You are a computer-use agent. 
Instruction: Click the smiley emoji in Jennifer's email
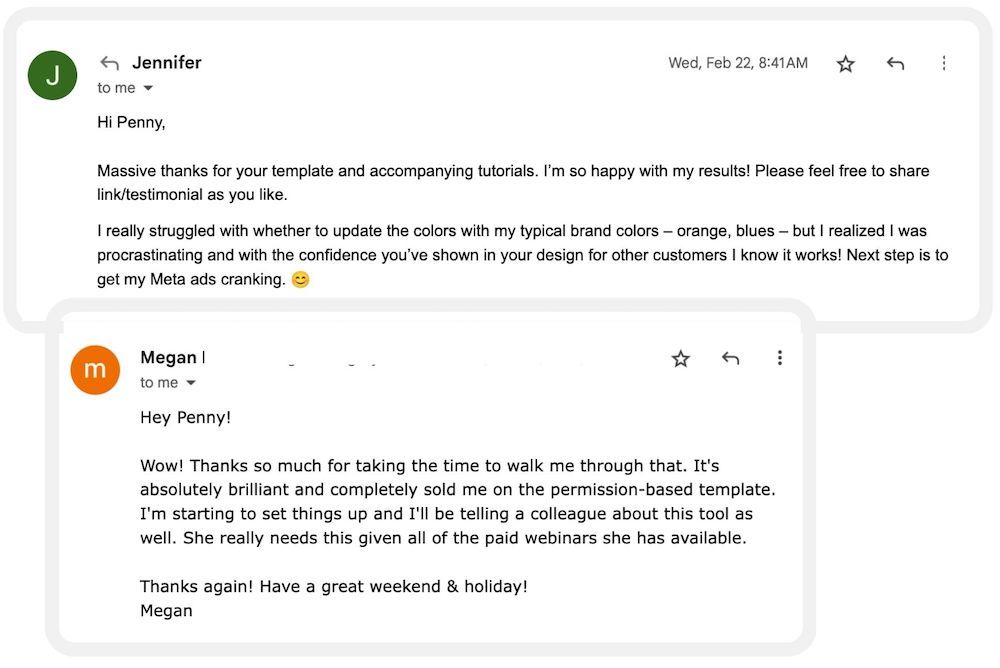point(300,280)
